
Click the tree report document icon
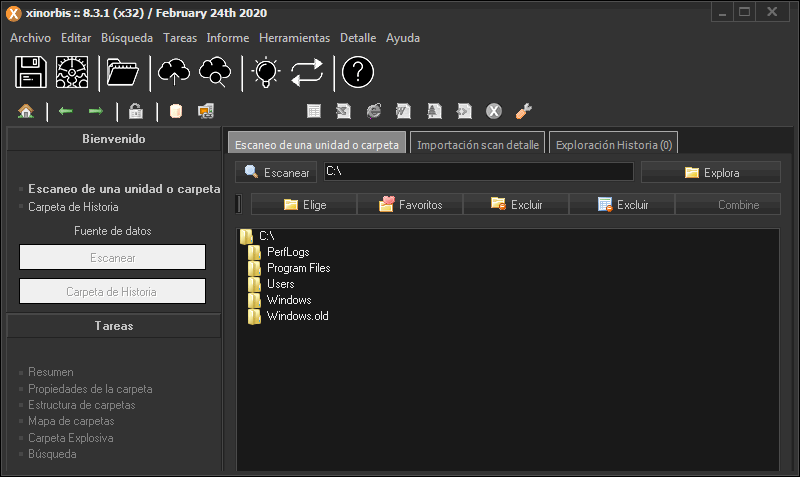point(434,111)
